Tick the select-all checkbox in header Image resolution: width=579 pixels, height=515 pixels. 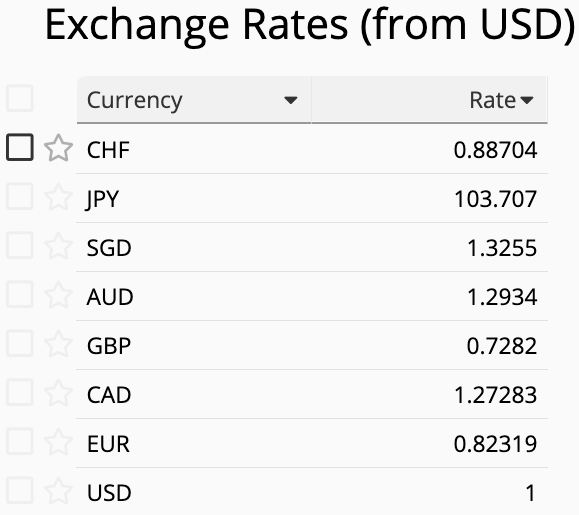click(20, 98)
